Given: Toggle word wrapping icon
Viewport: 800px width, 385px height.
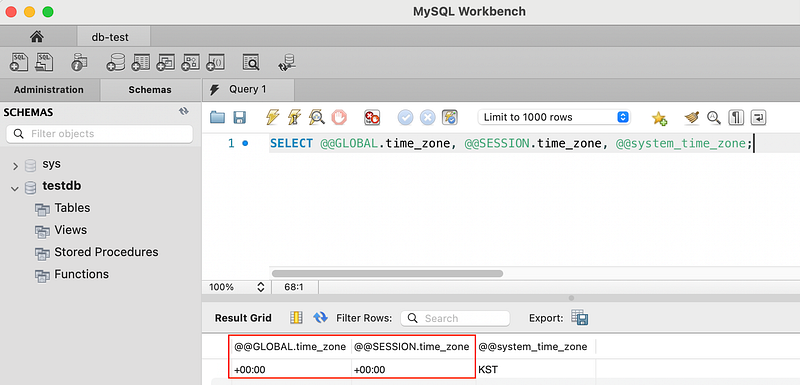Looking at the screenshot, I should (x=759, y=117).
